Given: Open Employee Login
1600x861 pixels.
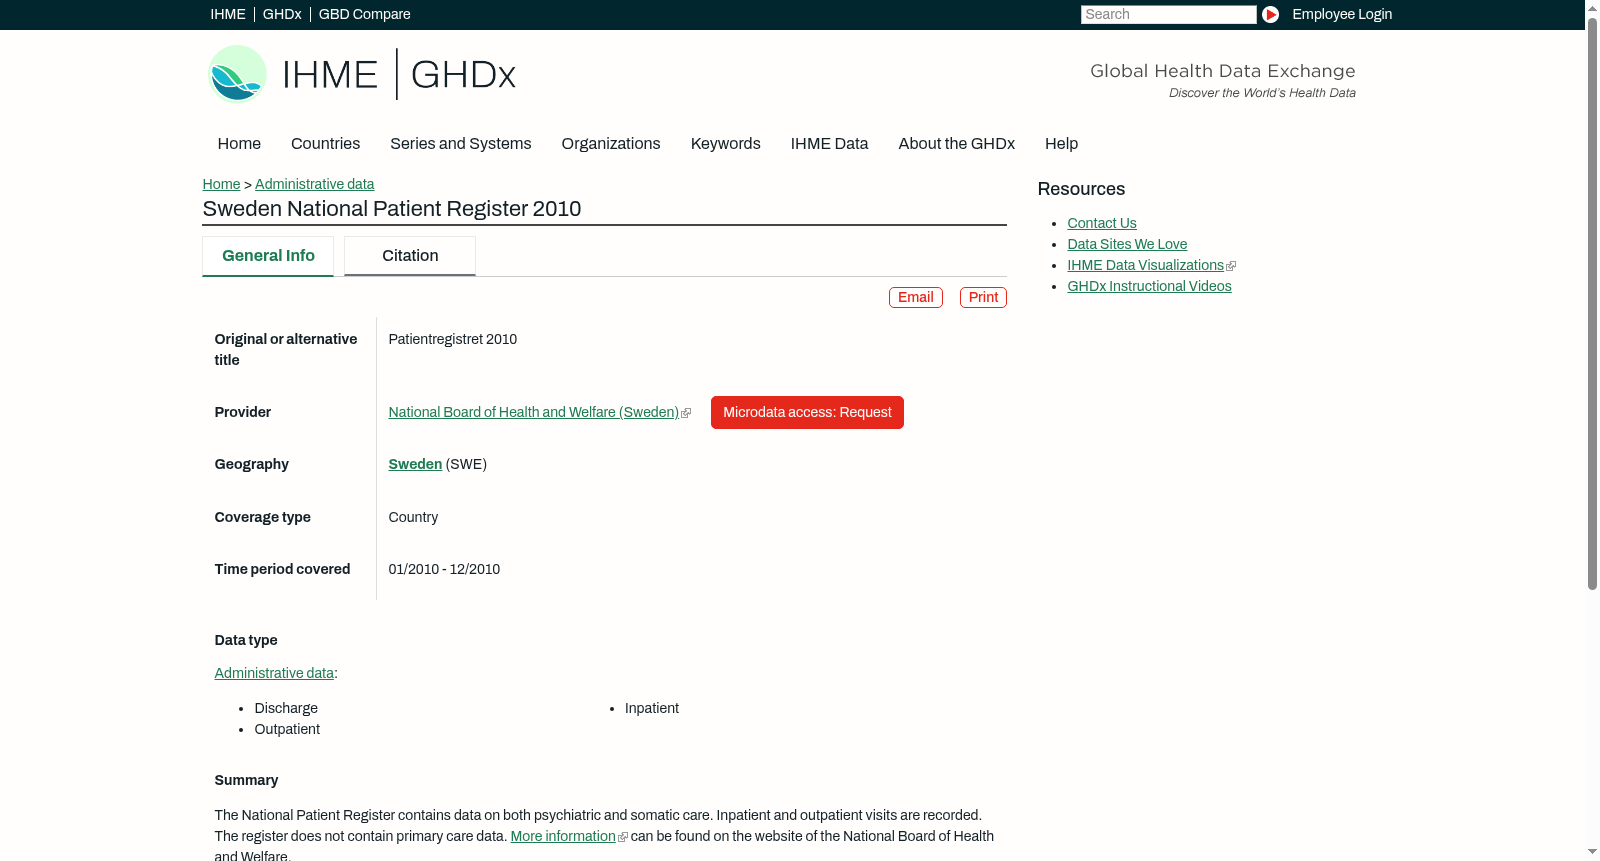Looking at the screenshot, I should point(1342,14).
